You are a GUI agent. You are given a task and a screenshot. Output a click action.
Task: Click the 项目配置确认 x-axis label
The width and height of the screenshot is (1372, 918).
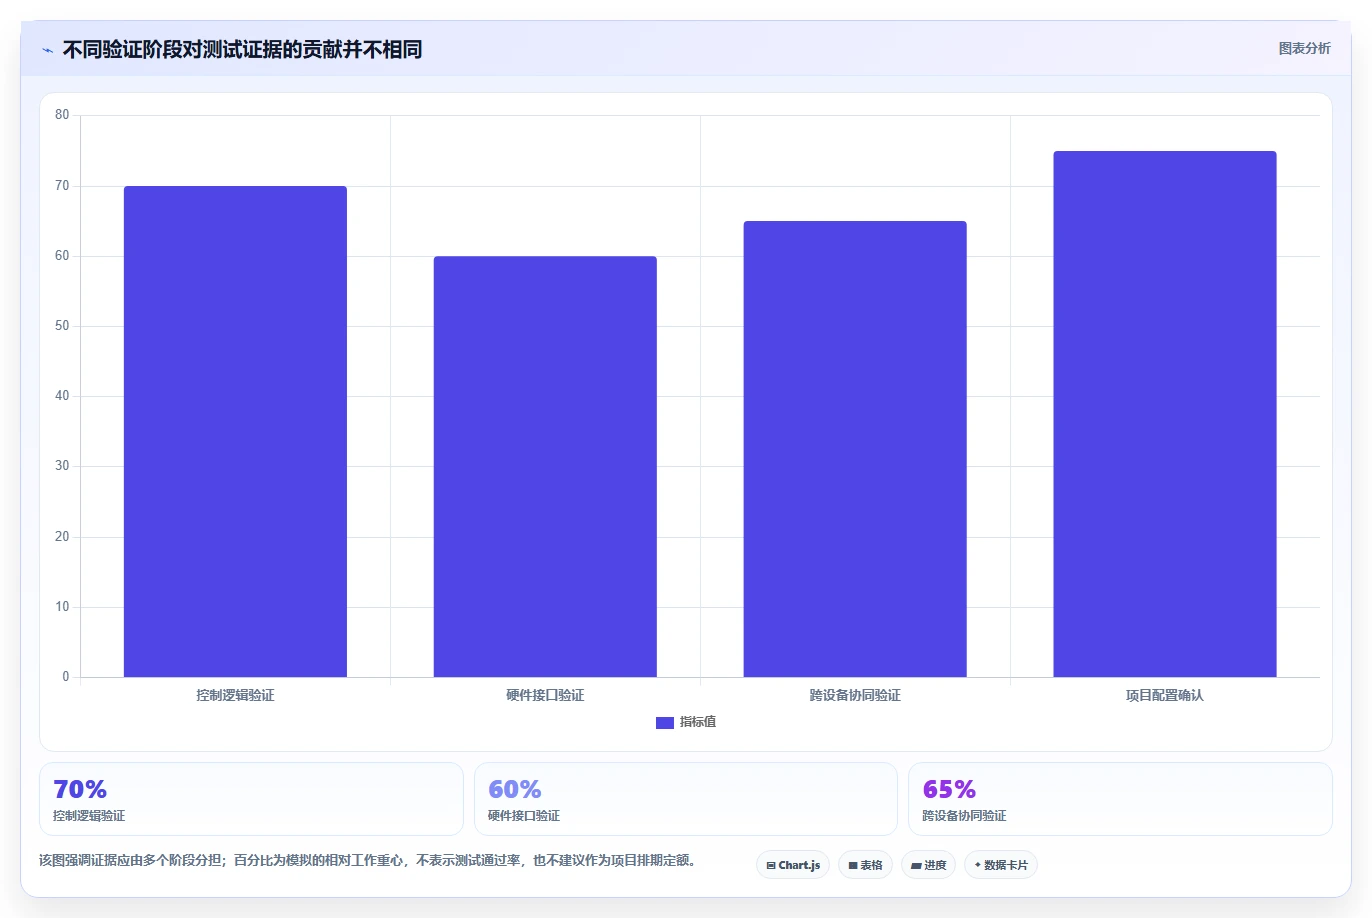(1165, 695)
